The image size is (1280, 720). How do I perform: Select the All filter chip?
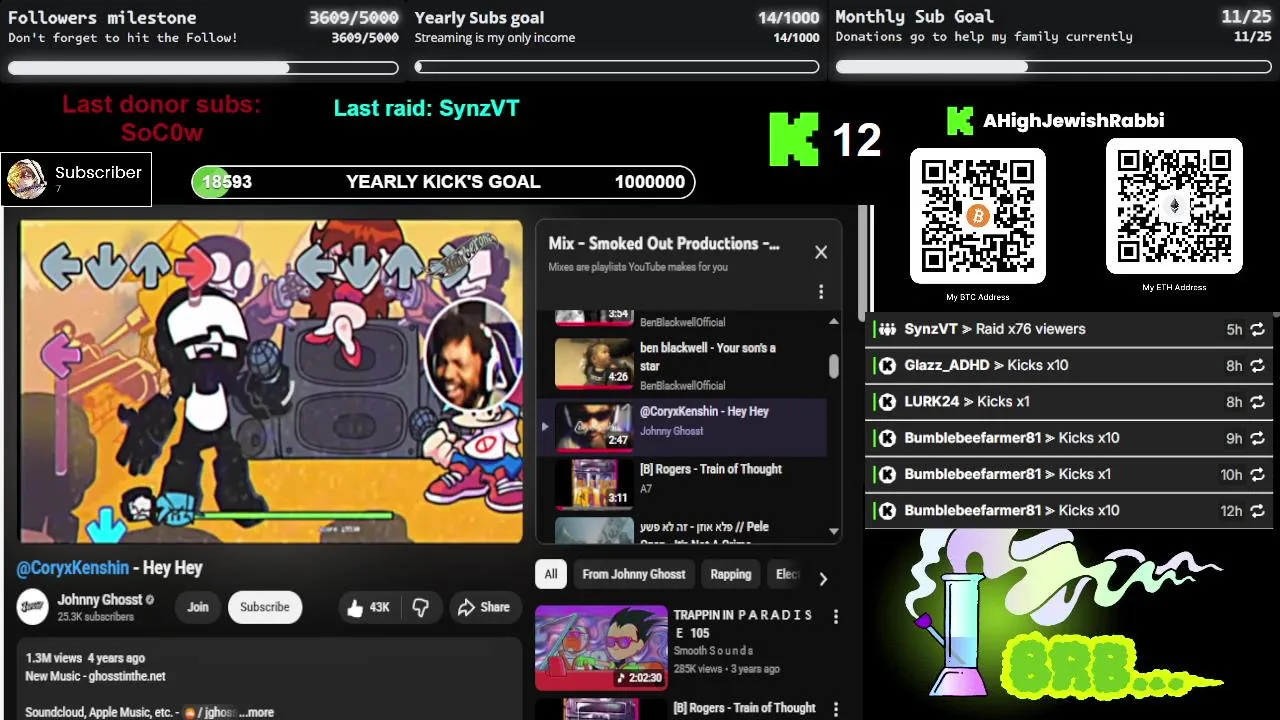pyautogui.click(x=551, y=574)
